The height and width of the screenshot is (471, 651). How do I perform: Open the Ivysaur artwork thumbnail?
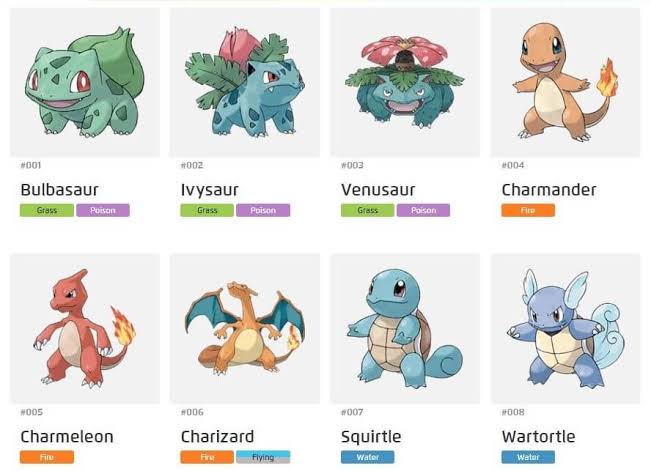245,82
